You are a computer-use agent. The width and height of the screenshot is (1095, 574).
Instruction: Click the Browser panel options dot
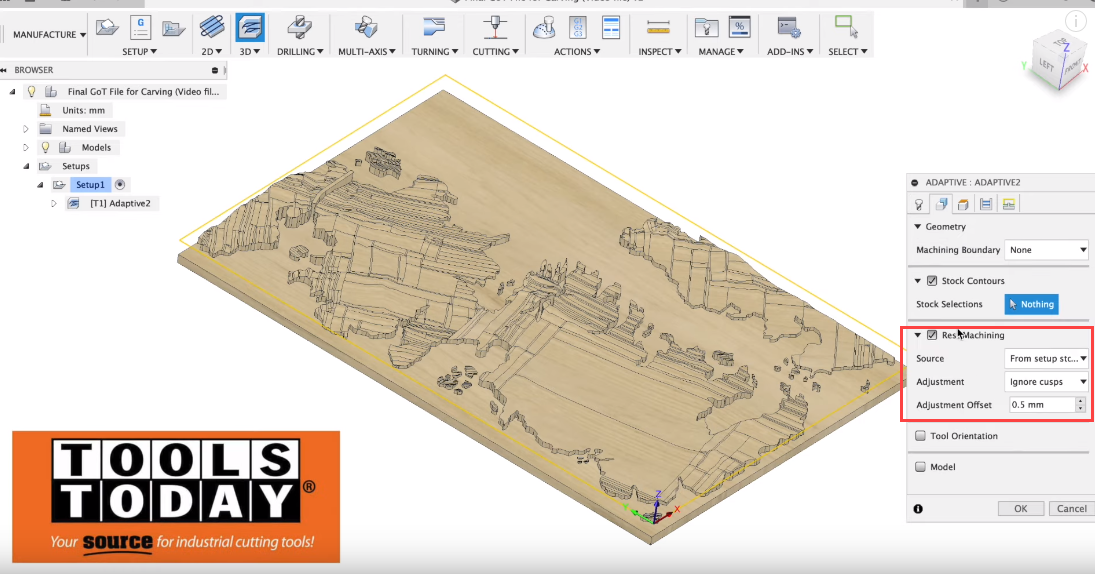click(x=214, y=71)
